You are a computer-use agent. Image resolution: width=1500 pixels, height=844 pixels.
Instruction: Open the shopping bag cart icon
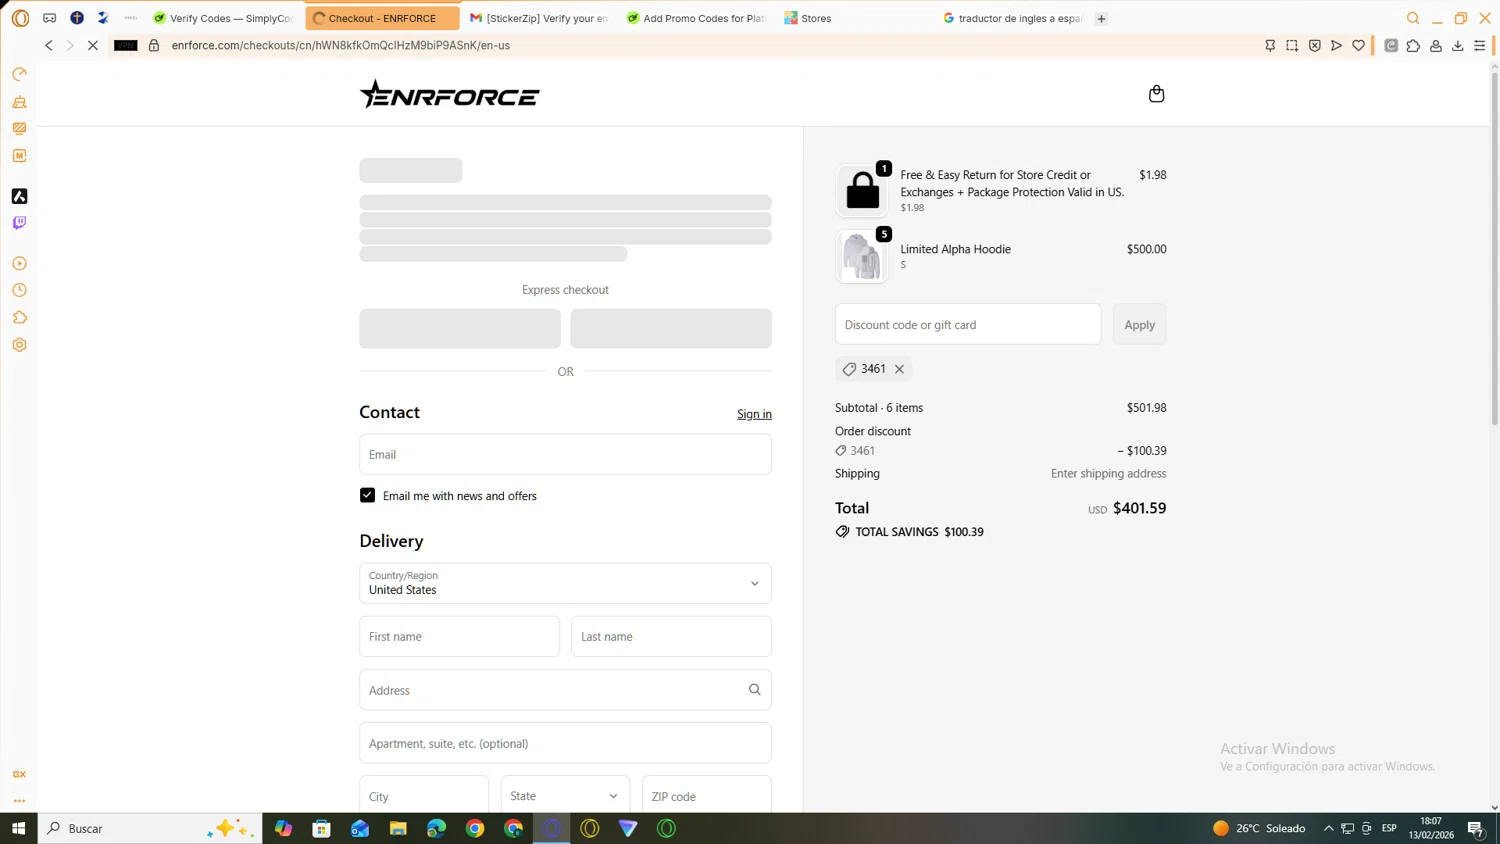click(1156, 94)
